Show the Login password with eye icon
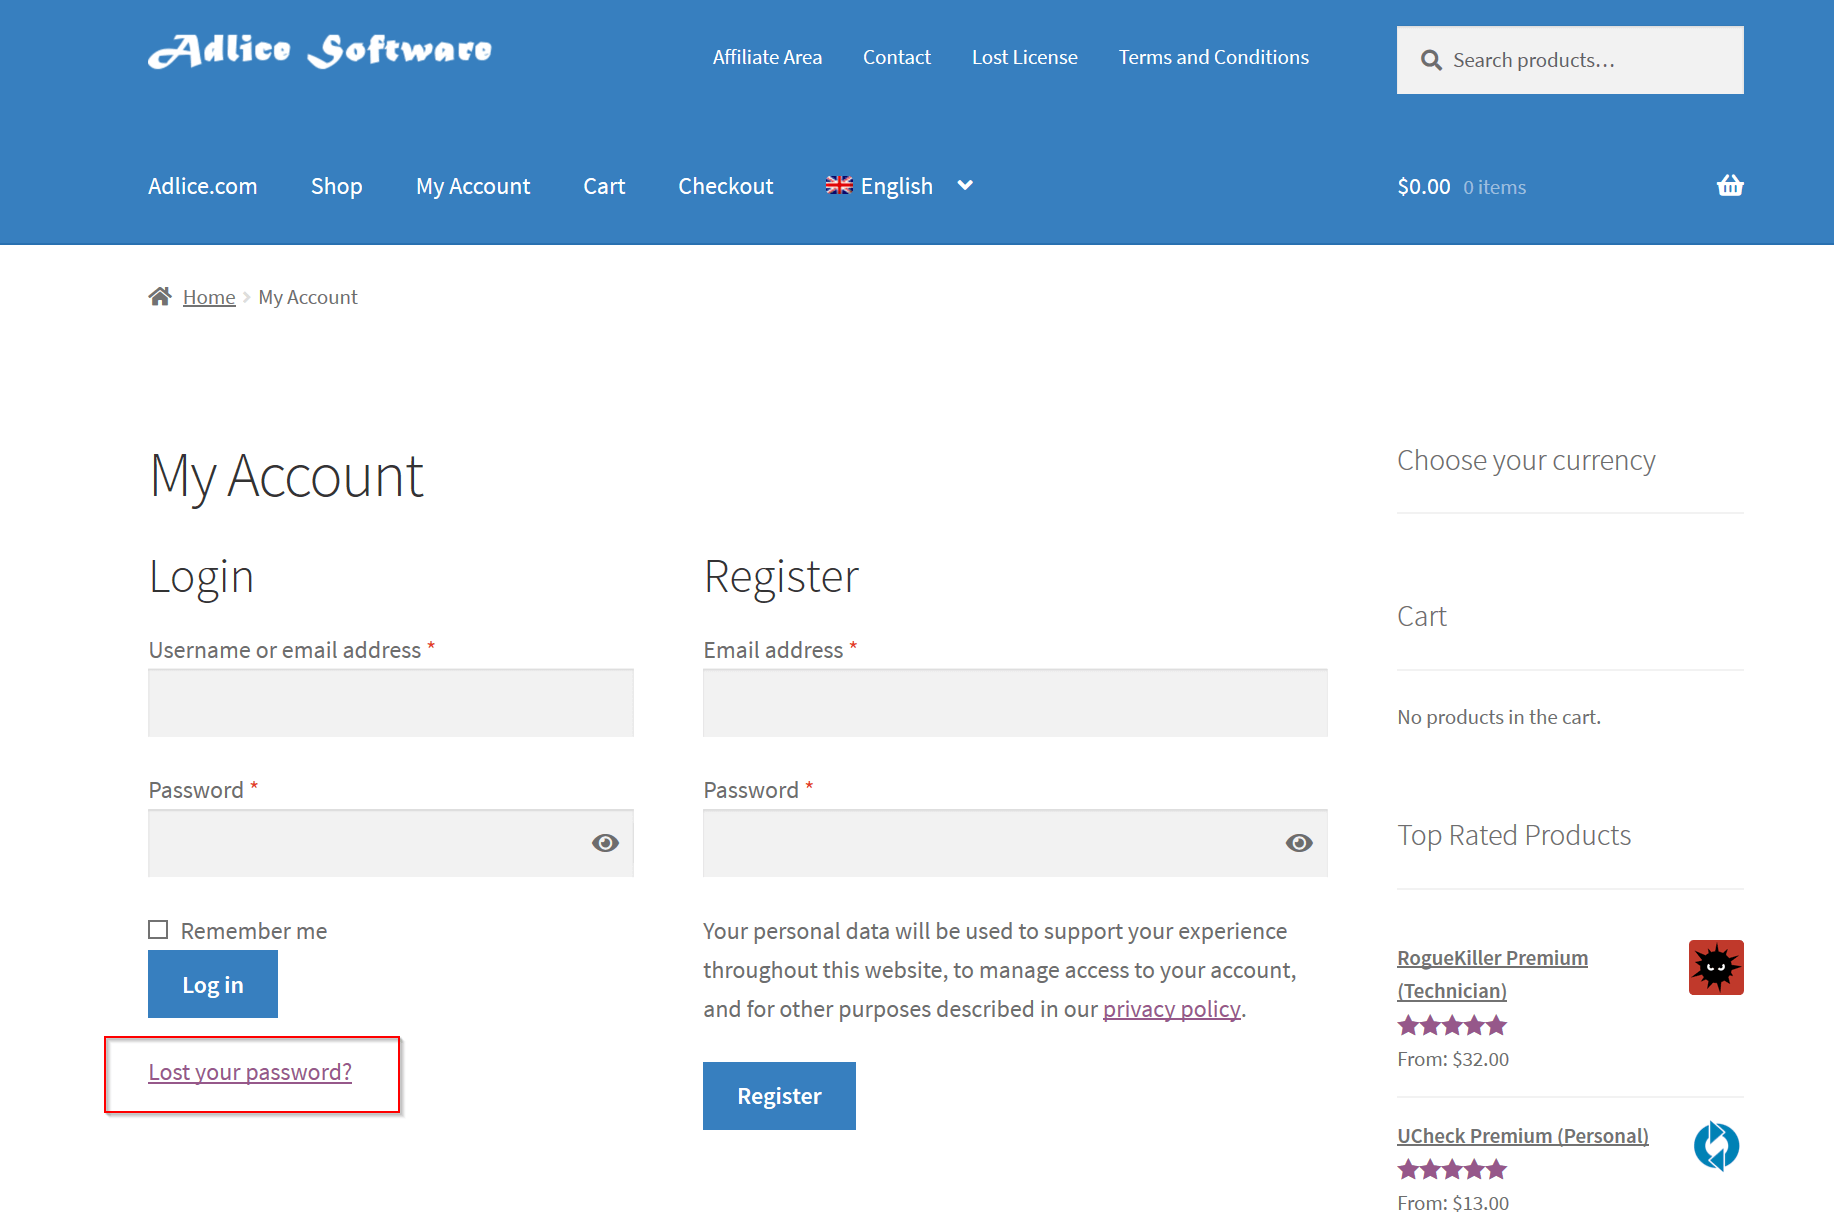1834x1232 pixels. click(x=605, y=843)
